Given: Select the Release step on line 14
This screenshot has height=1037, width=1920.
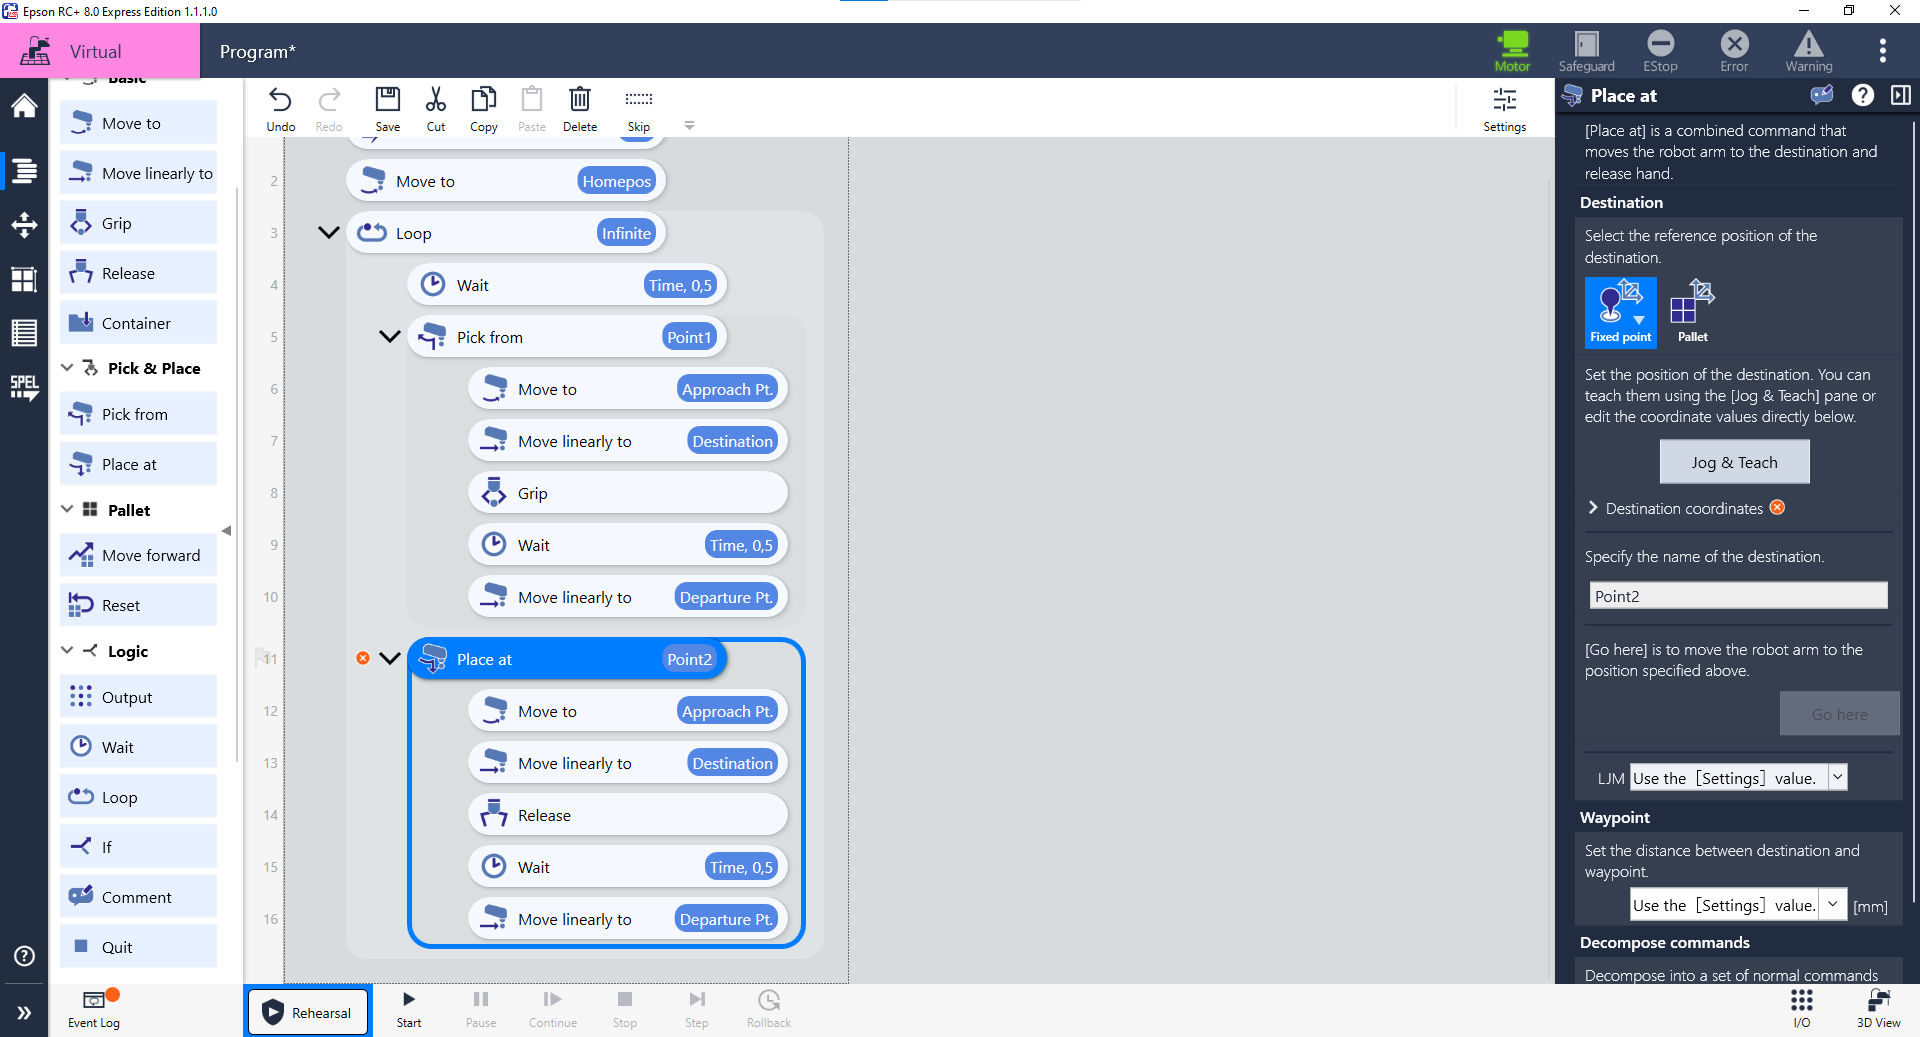Looking at the screenshot, I should click(x=628, y=815).
